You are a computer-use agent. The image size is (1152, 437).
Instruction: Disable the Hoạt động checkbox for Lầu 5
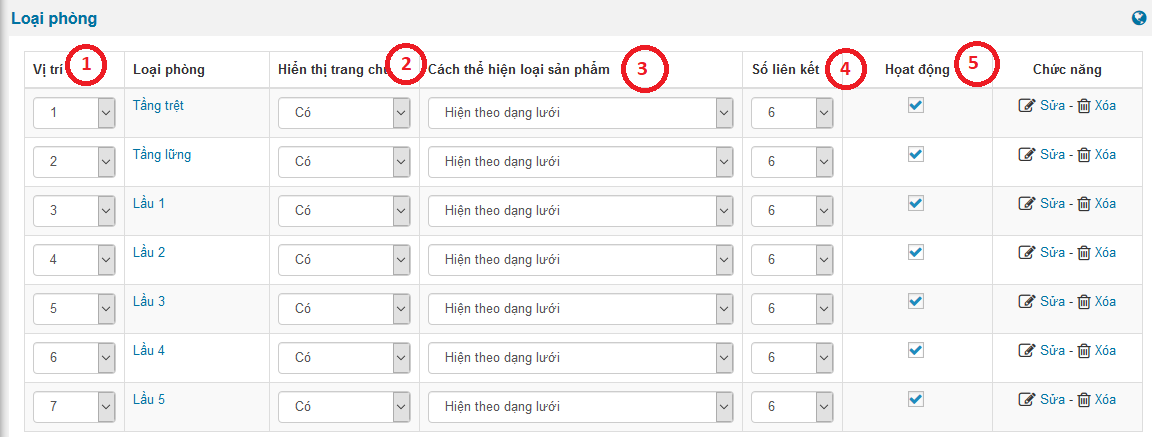click(x=916, y=399)
